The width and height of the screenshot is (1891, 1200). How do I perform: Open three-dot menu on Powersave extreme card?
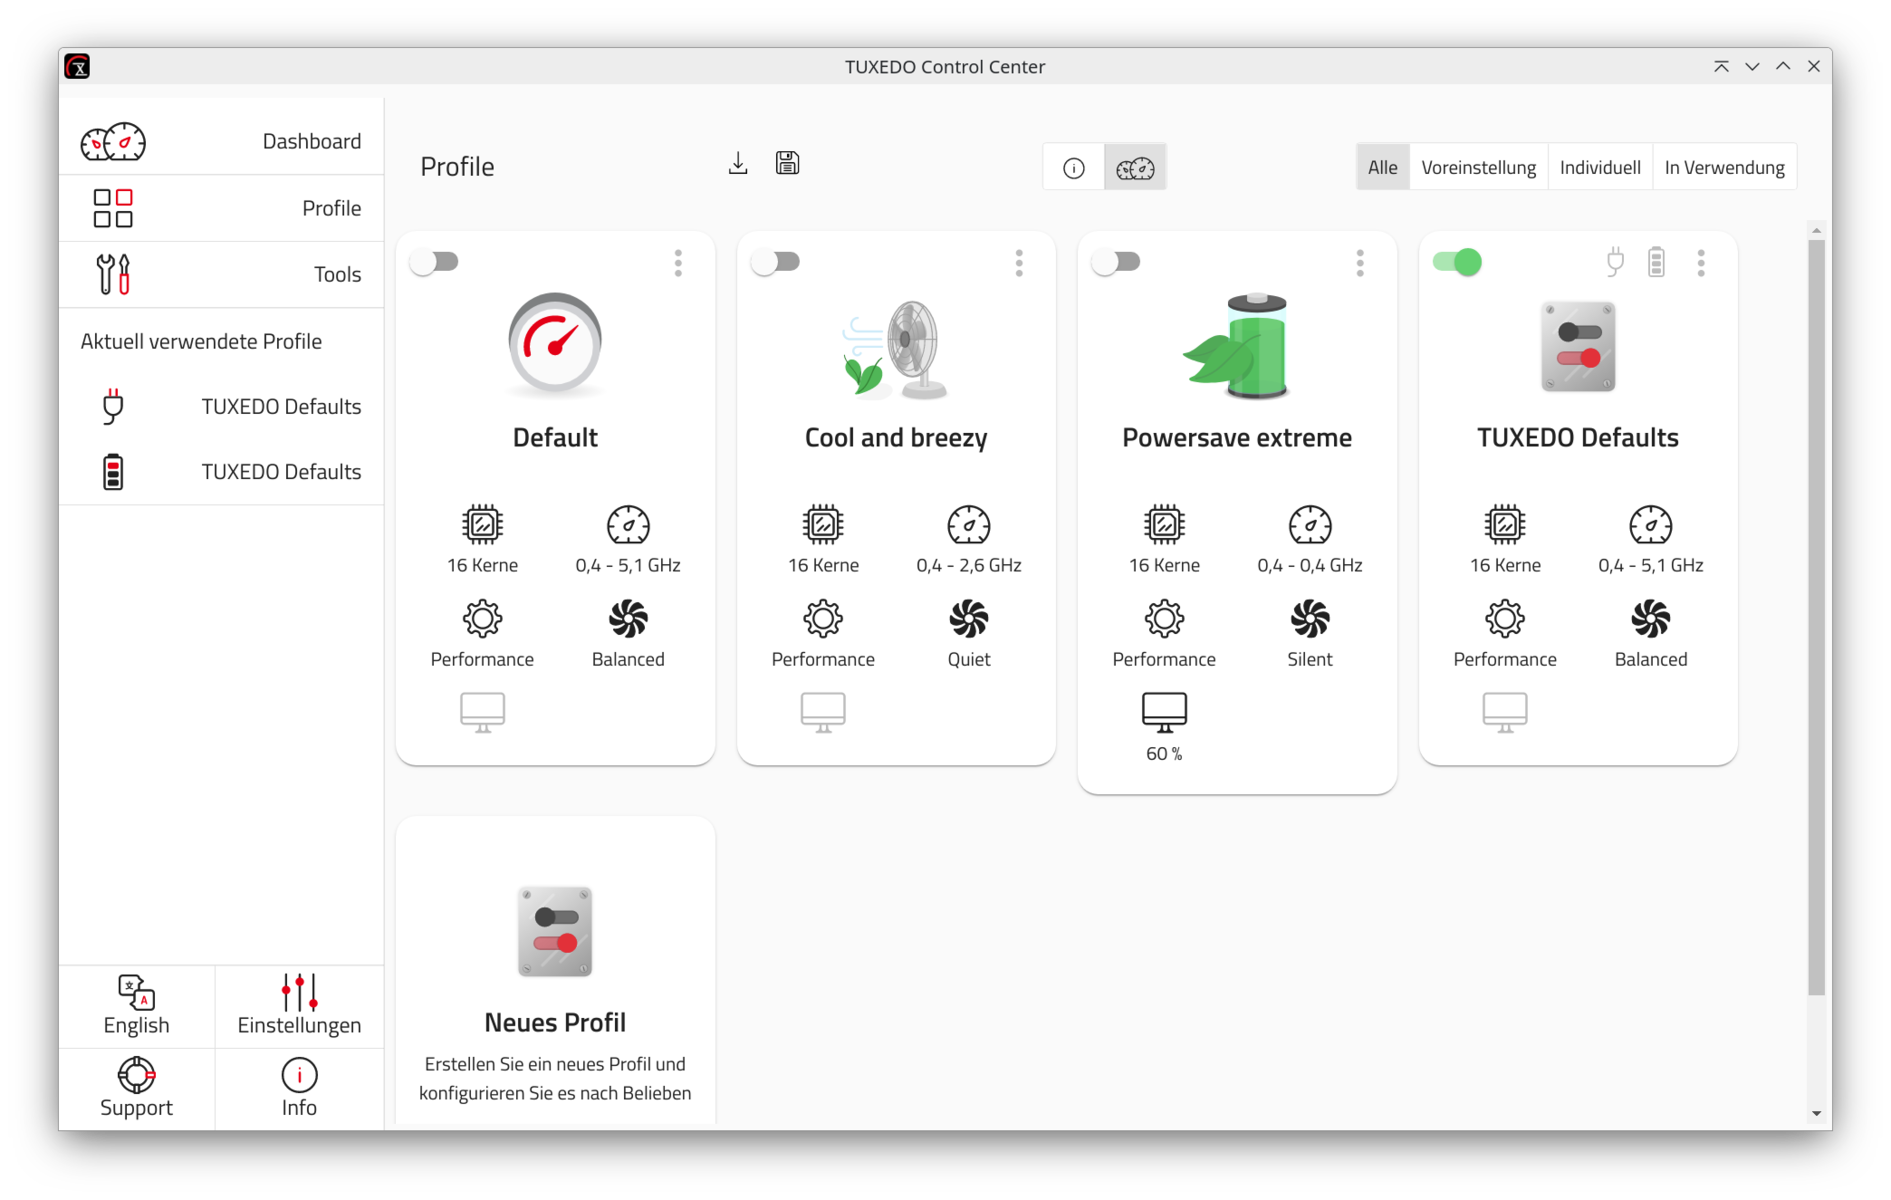(1360, 263)
